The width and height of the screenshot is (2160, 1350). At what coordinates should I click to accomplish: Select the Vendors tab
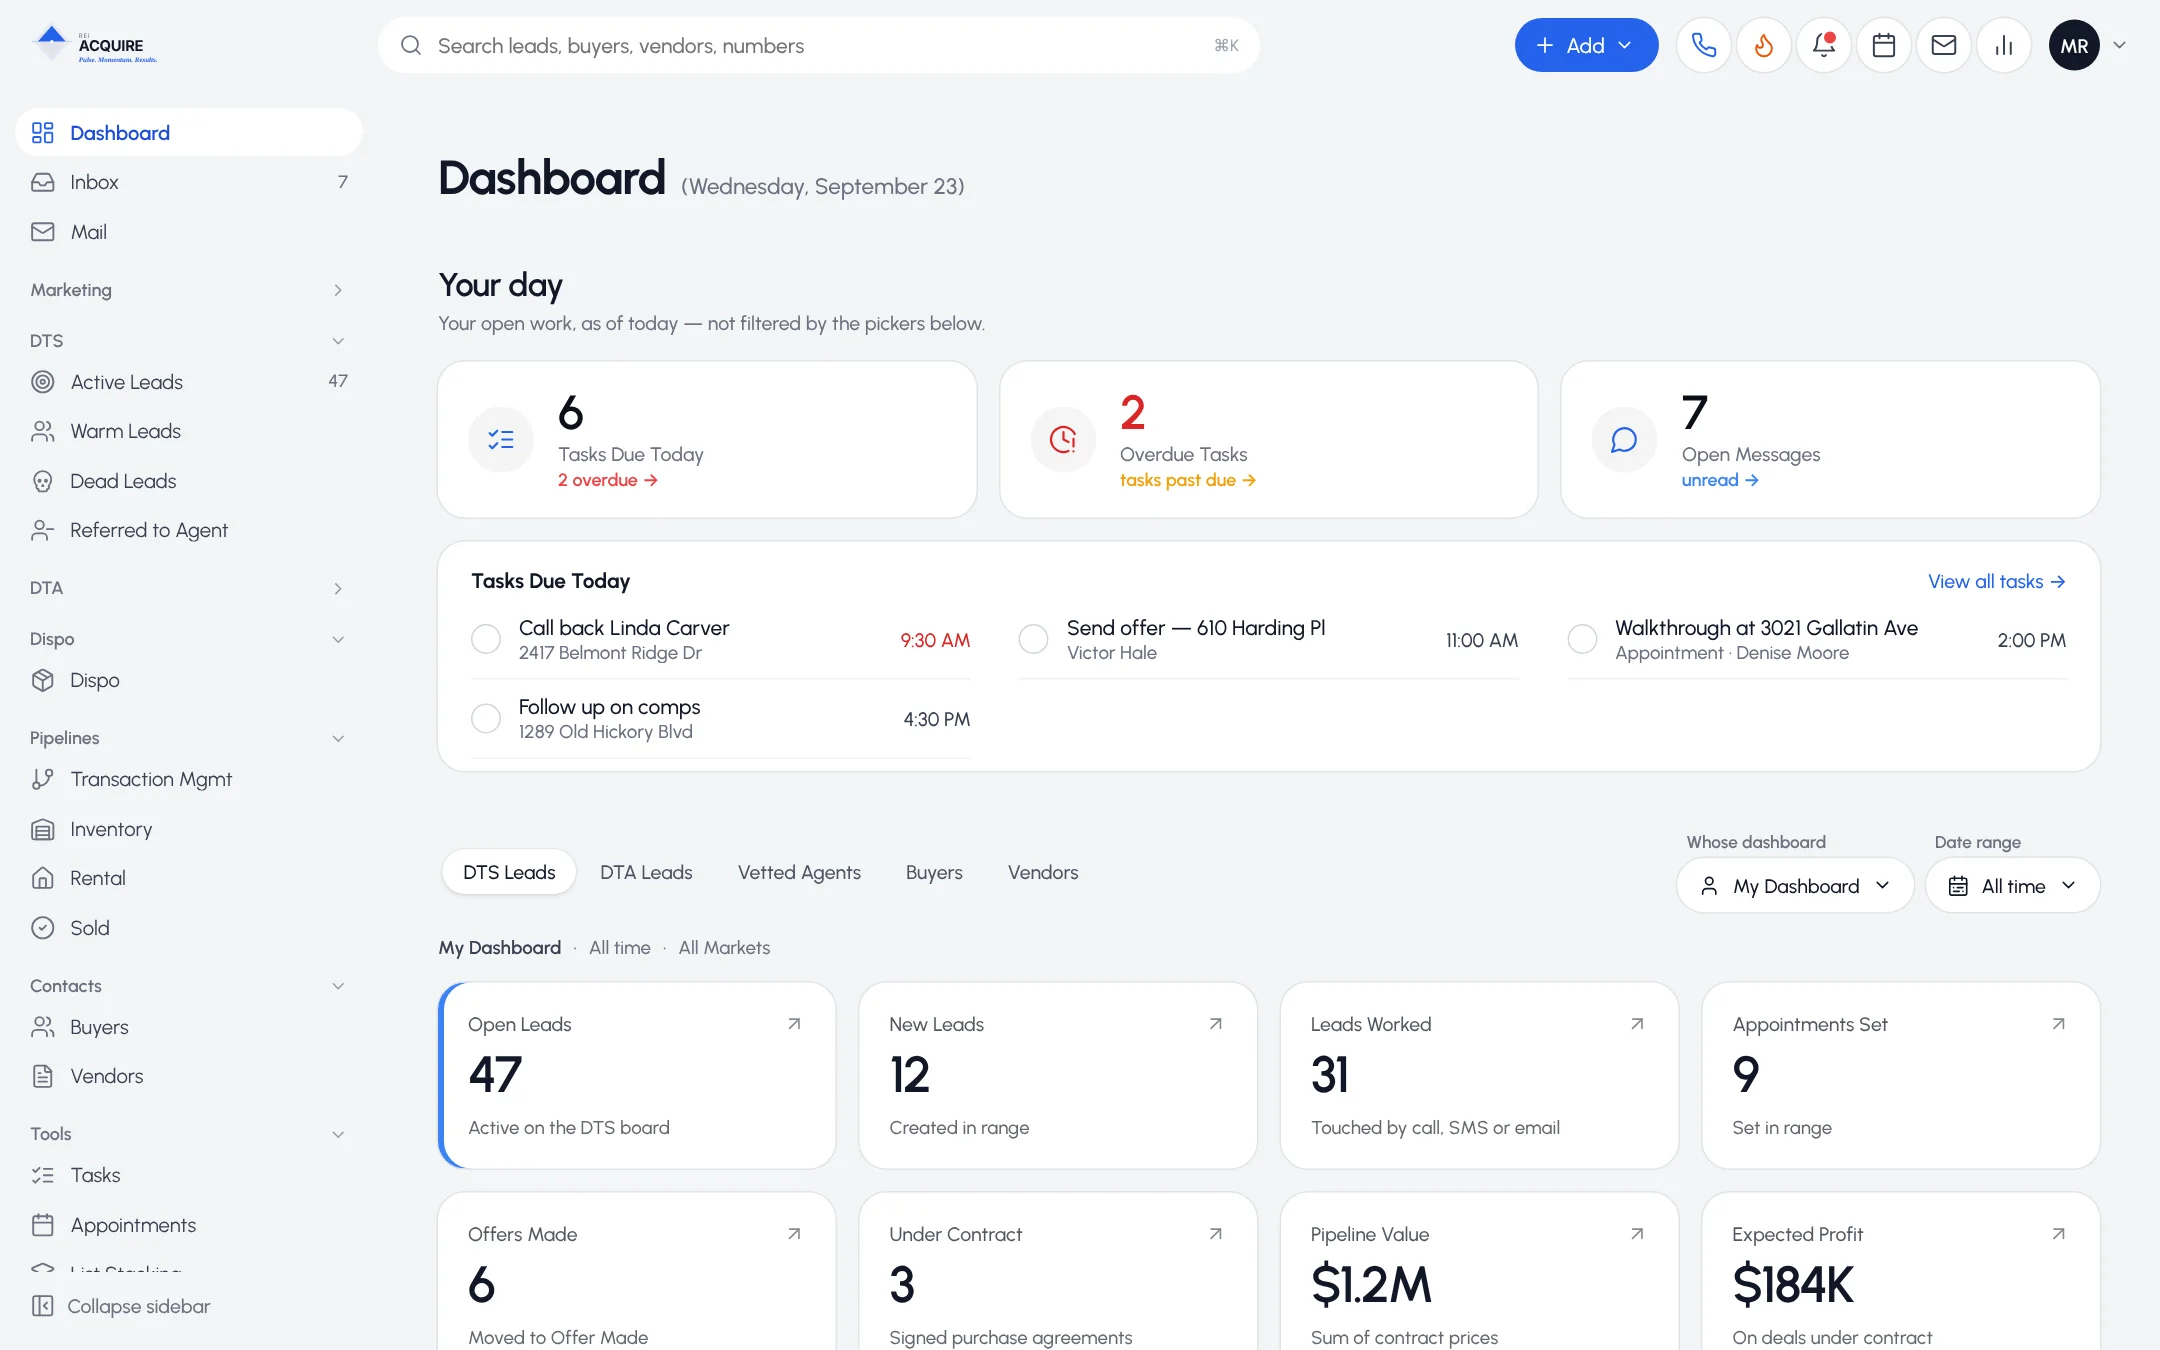click(x=1043, y=872)
